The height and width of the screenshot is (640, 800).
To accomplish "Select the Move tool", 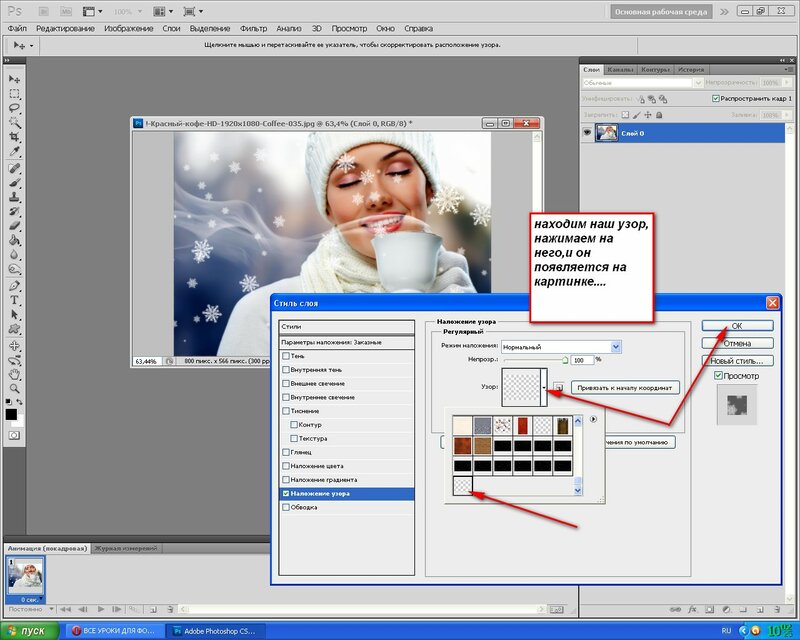I will (x=14, y=78).
